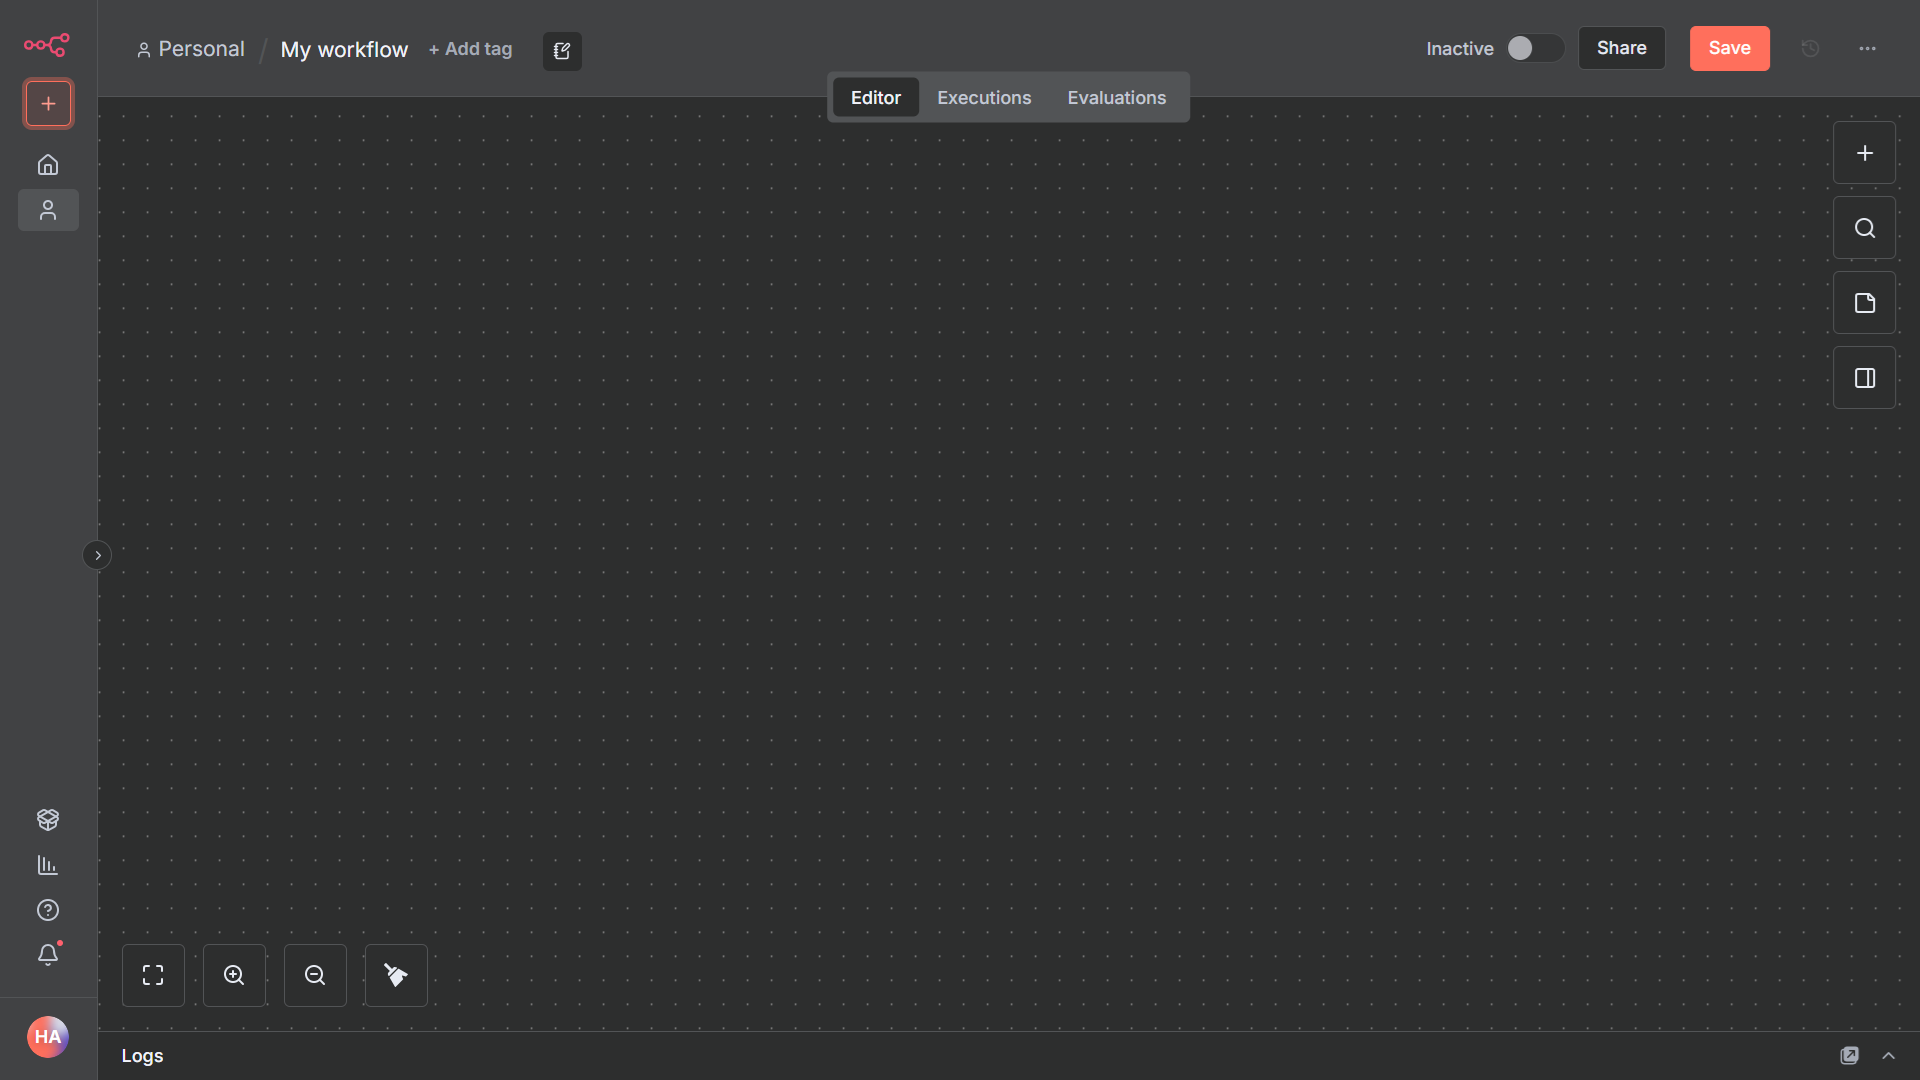The width and height of the screenshot is (1920, 1080).
Task: Open notifications via the bell icon
Action: pos(47,955)
